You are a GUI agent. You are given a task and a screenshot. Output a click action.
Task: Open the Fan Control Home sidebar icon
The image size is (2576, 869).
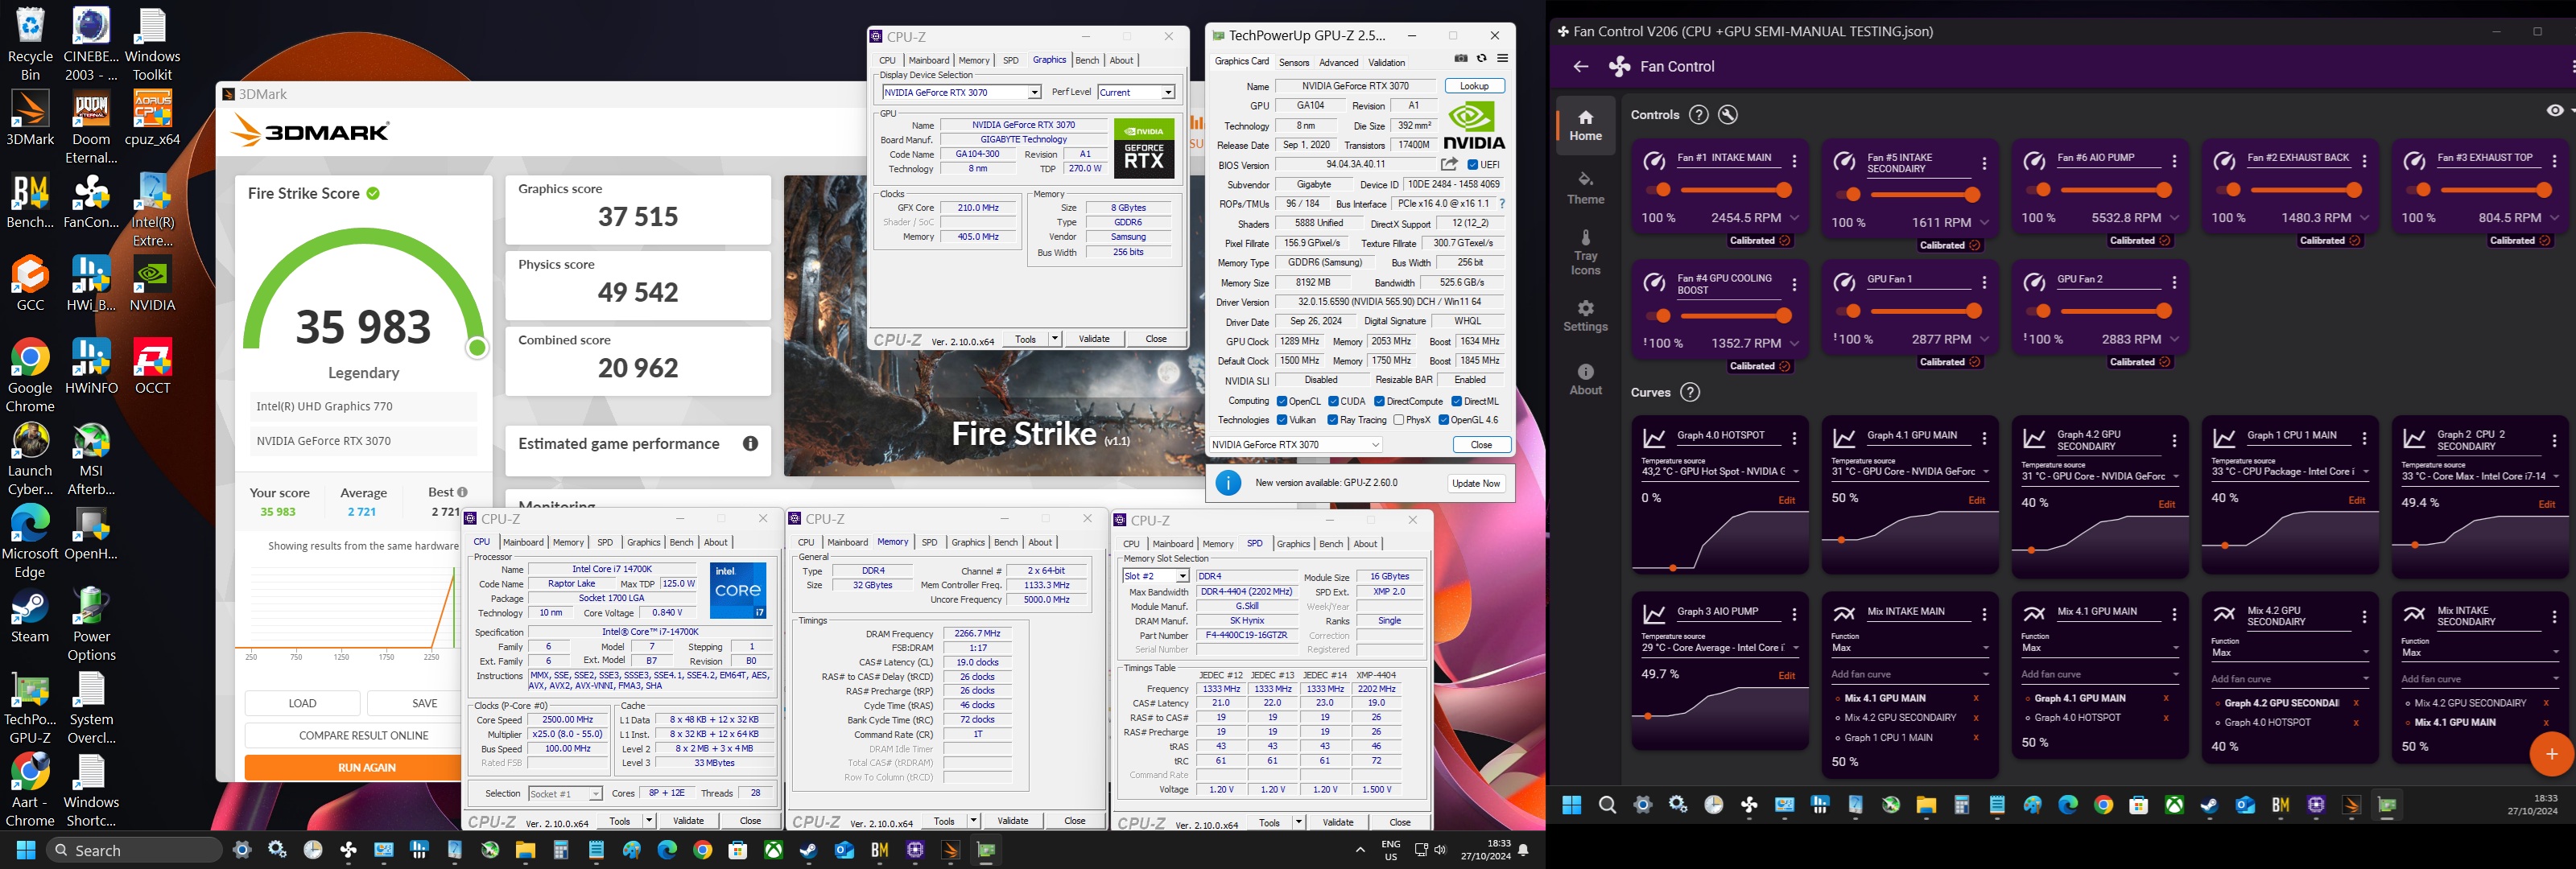point(1585,126)
